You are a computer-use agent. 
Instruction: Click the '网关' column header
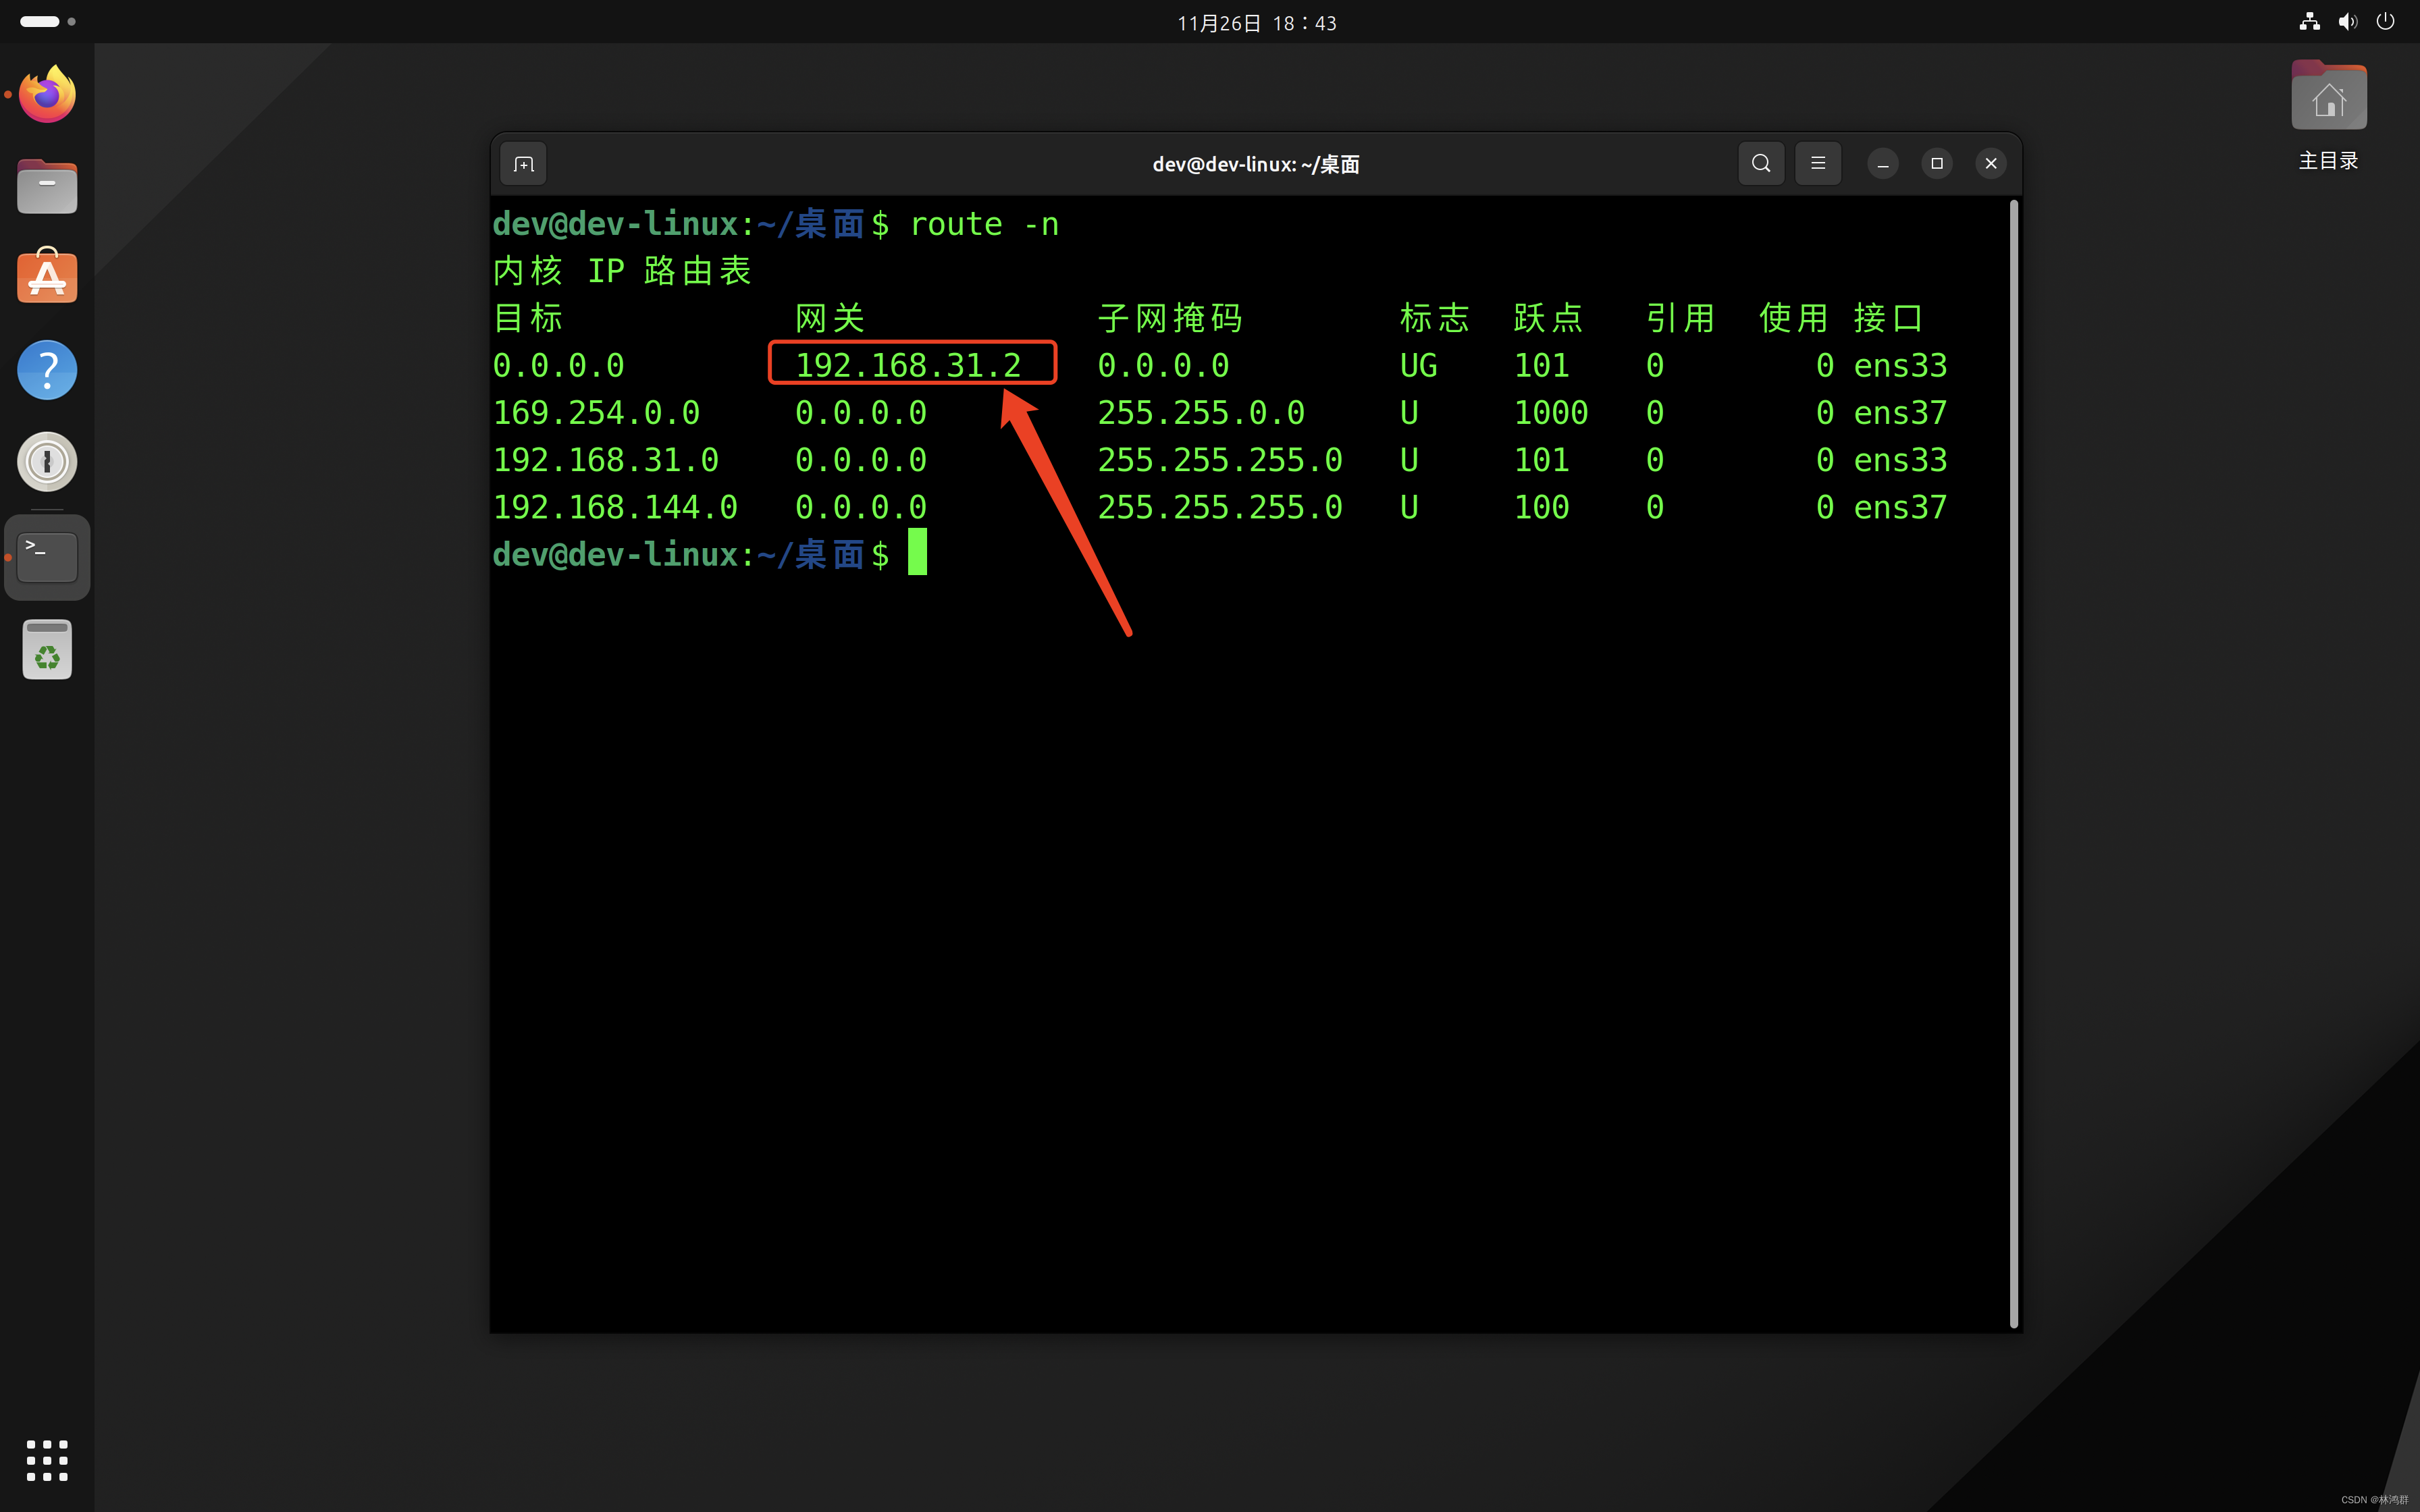[830, 318]
